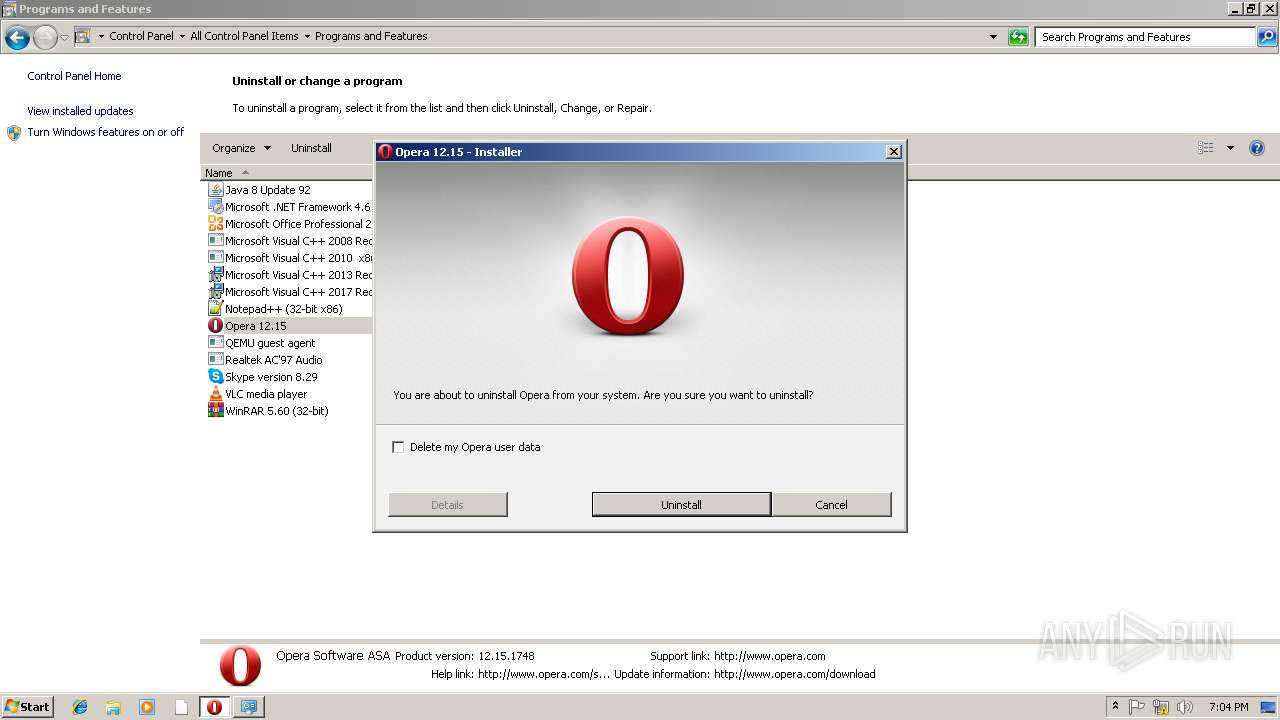Click the Back navigation arrow
This screenshot has width=1280, height=720.
17,38
